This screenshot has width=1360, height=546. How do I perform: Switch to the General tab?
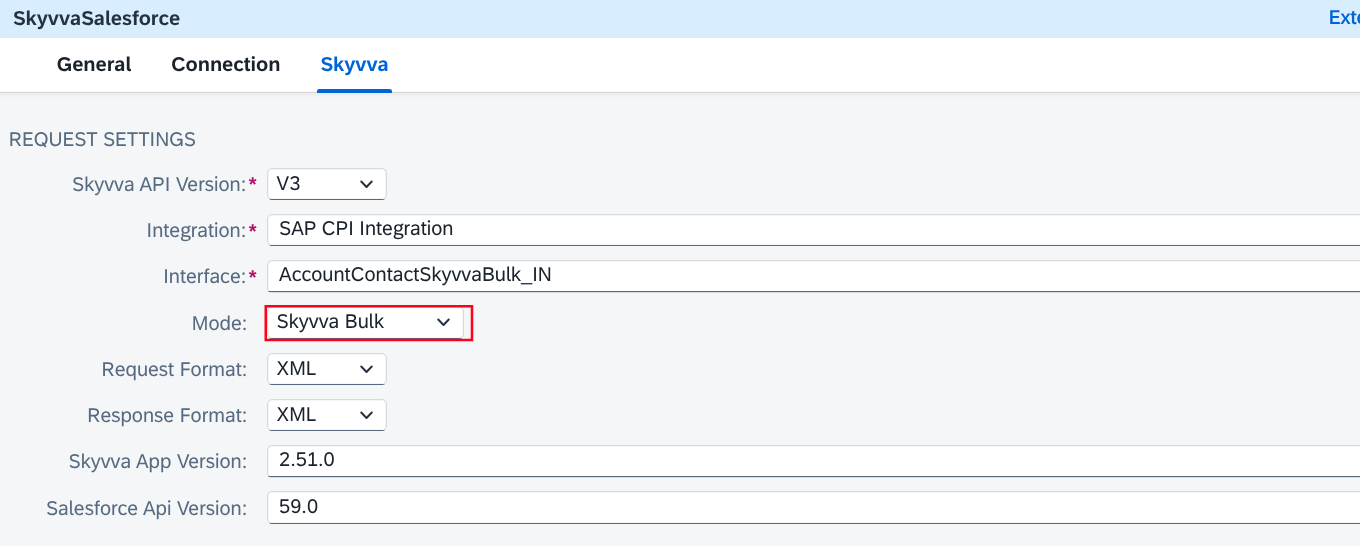(x=94, y=64)
